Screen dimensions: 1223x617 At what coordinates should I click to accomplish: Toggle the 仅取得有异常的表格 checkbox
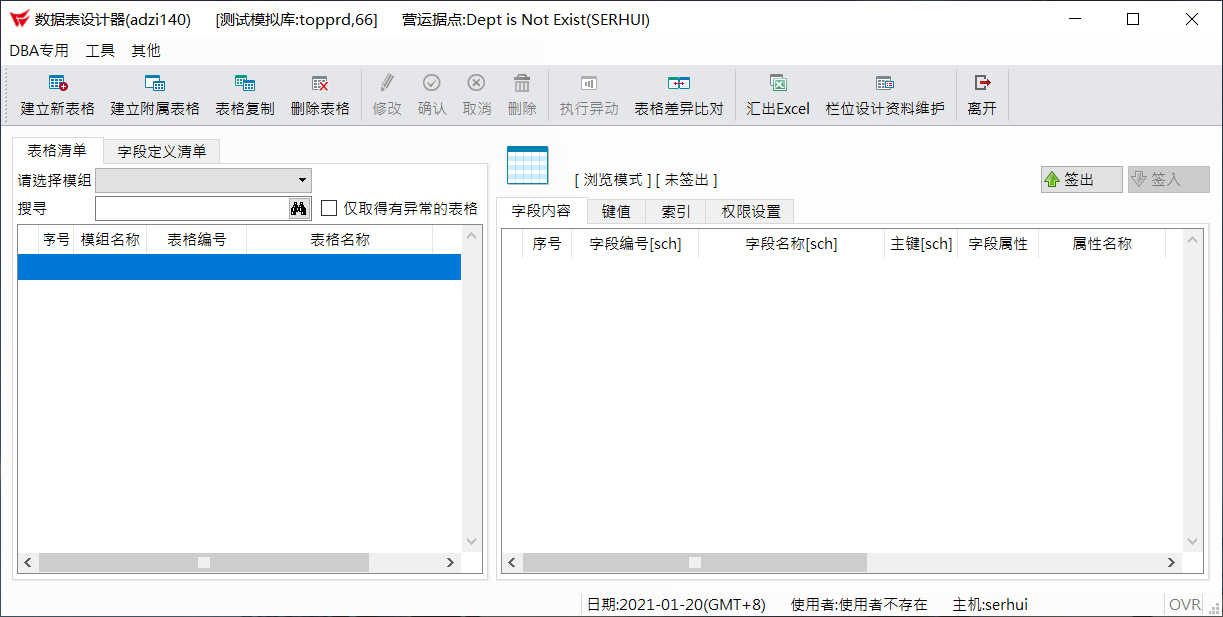click(x=329, y=208)
